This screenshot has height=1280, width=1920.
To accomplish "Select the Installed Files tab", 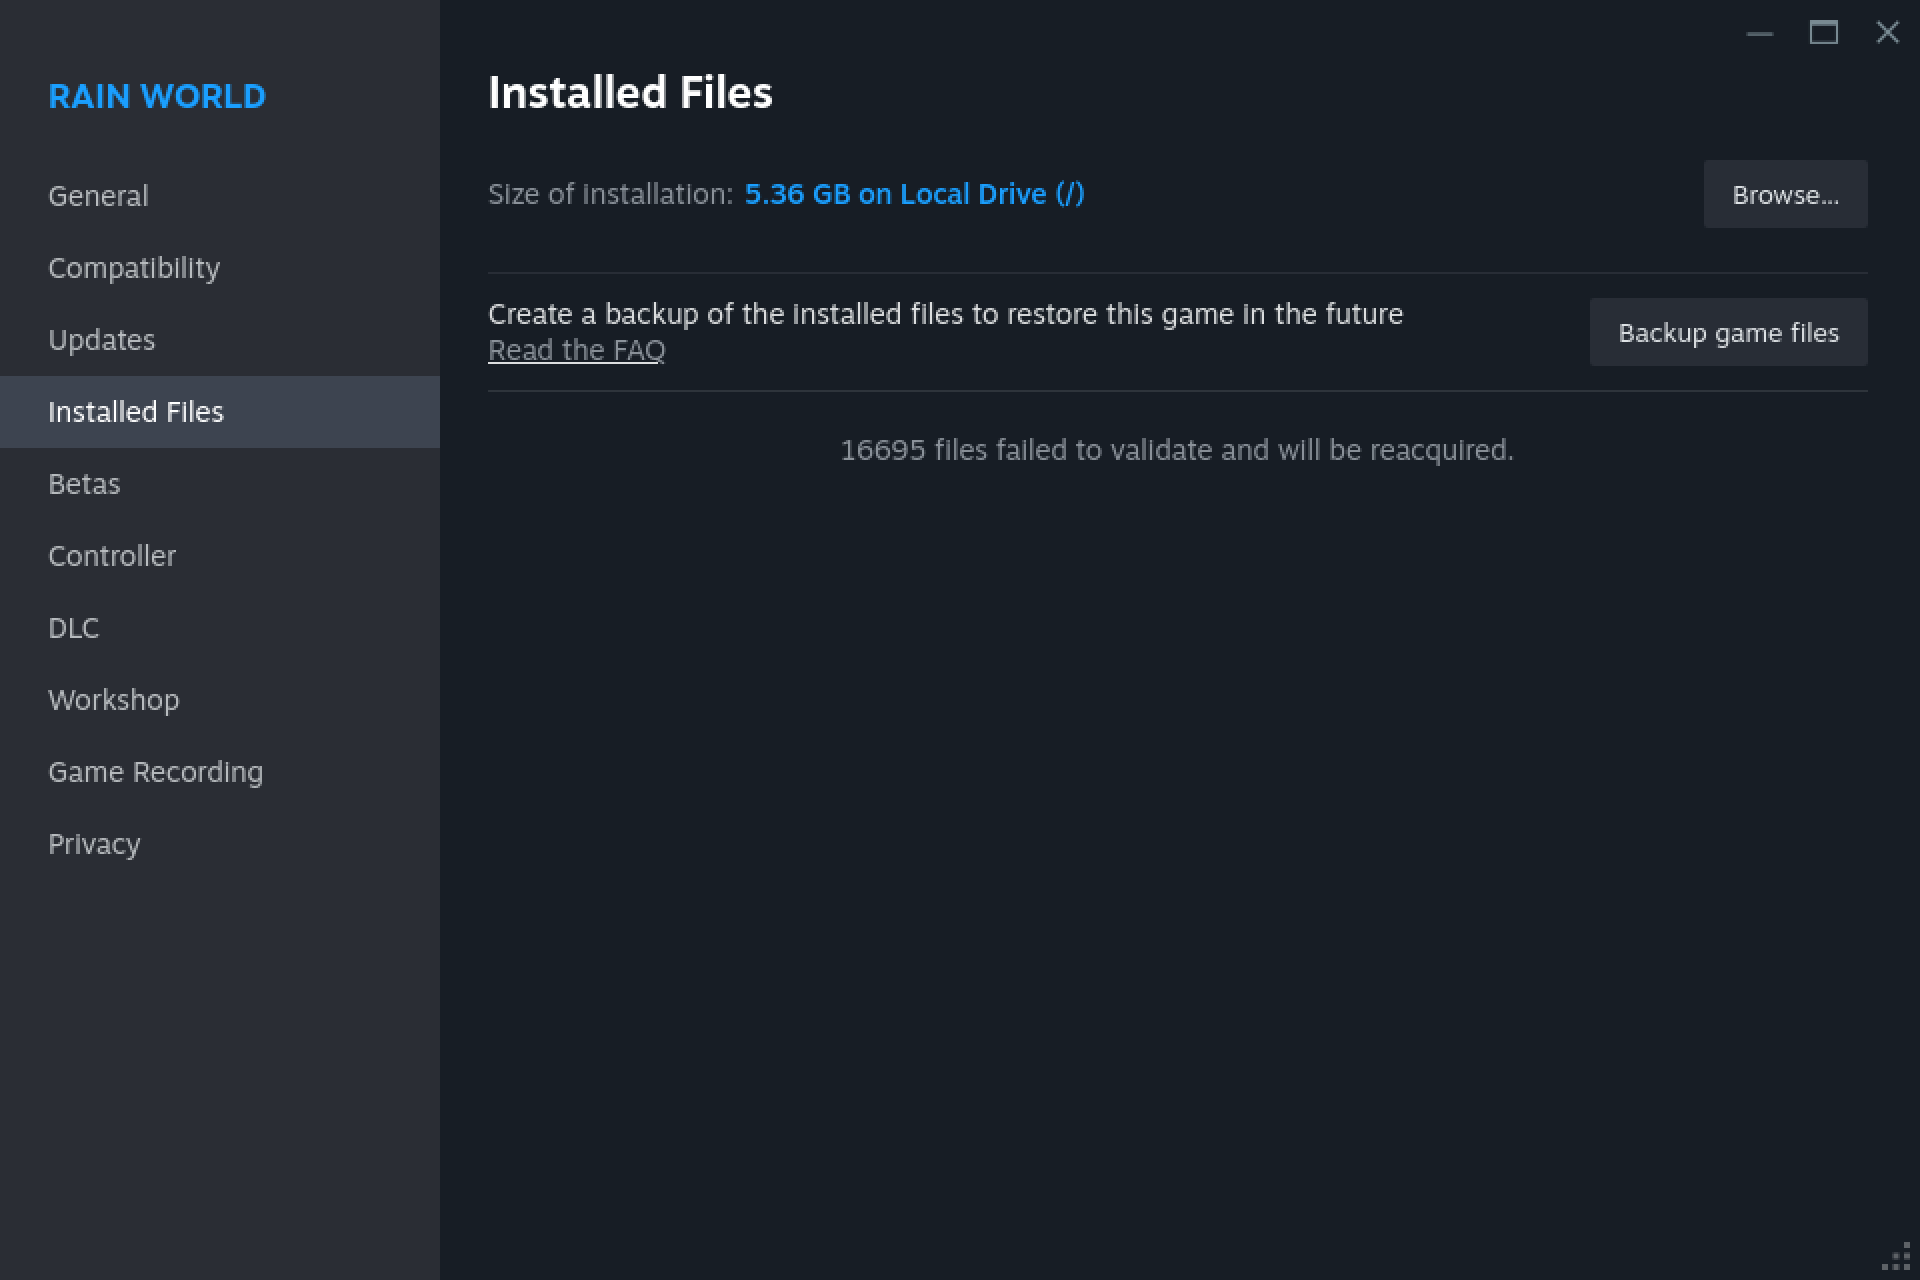I will pyautogui.click(x=219, y=412).
